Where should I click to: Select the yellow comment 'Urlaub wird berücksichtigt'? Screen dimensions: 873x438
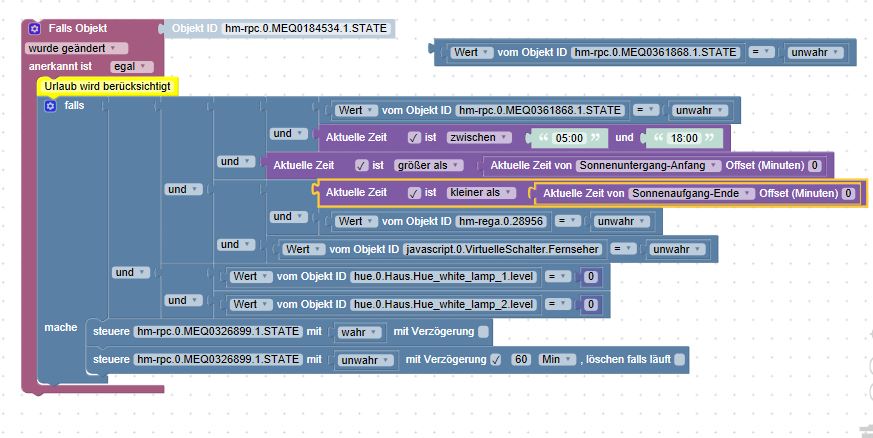coord(107,87)
